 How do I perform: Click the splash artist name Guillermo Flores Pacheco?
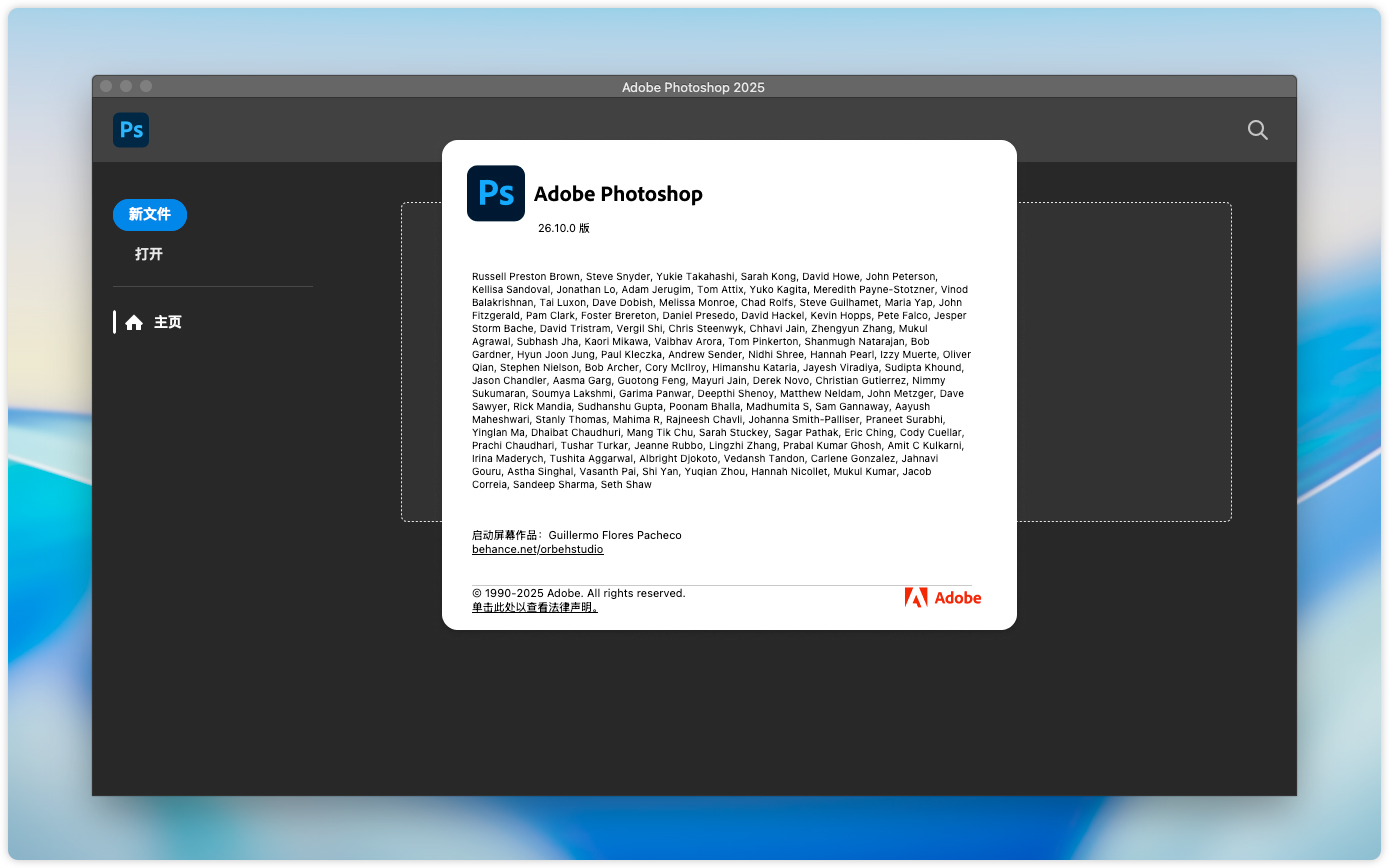[x=615, y=535]
